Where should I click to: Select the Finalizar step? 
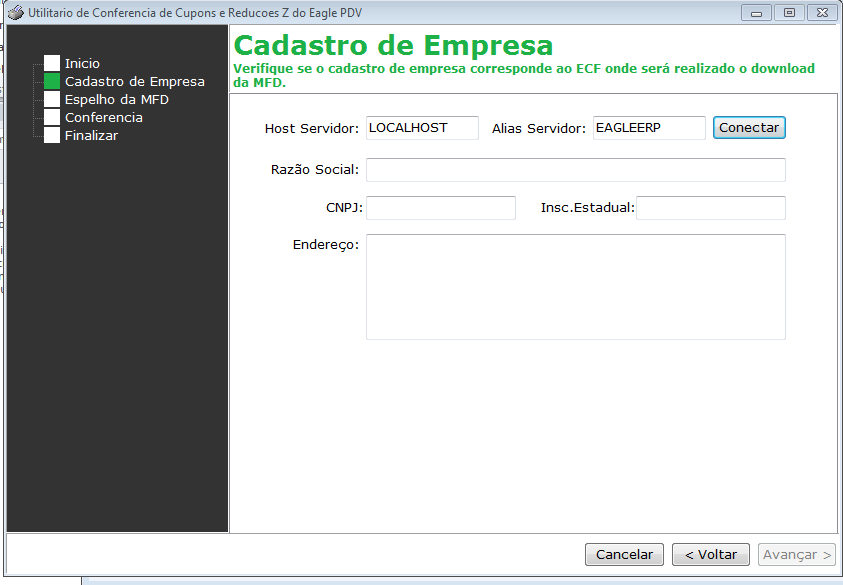pos(91,135)
